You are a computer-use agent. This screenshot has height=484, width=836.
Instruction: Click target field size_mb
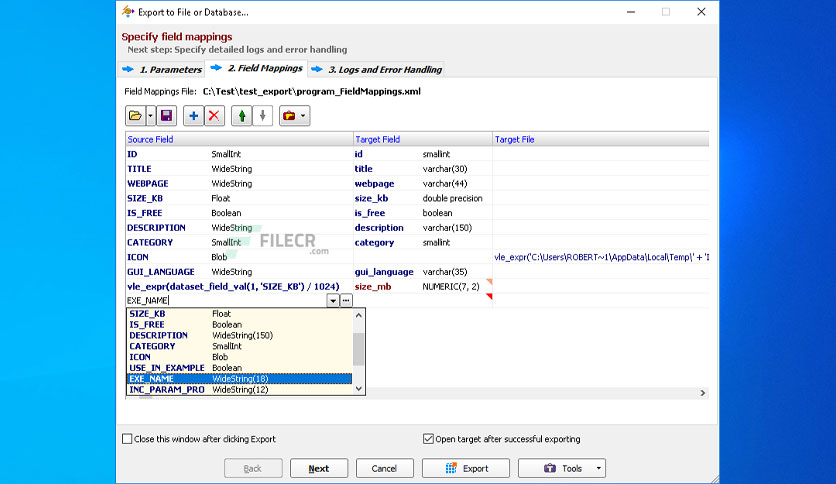(x=373, y=286)
